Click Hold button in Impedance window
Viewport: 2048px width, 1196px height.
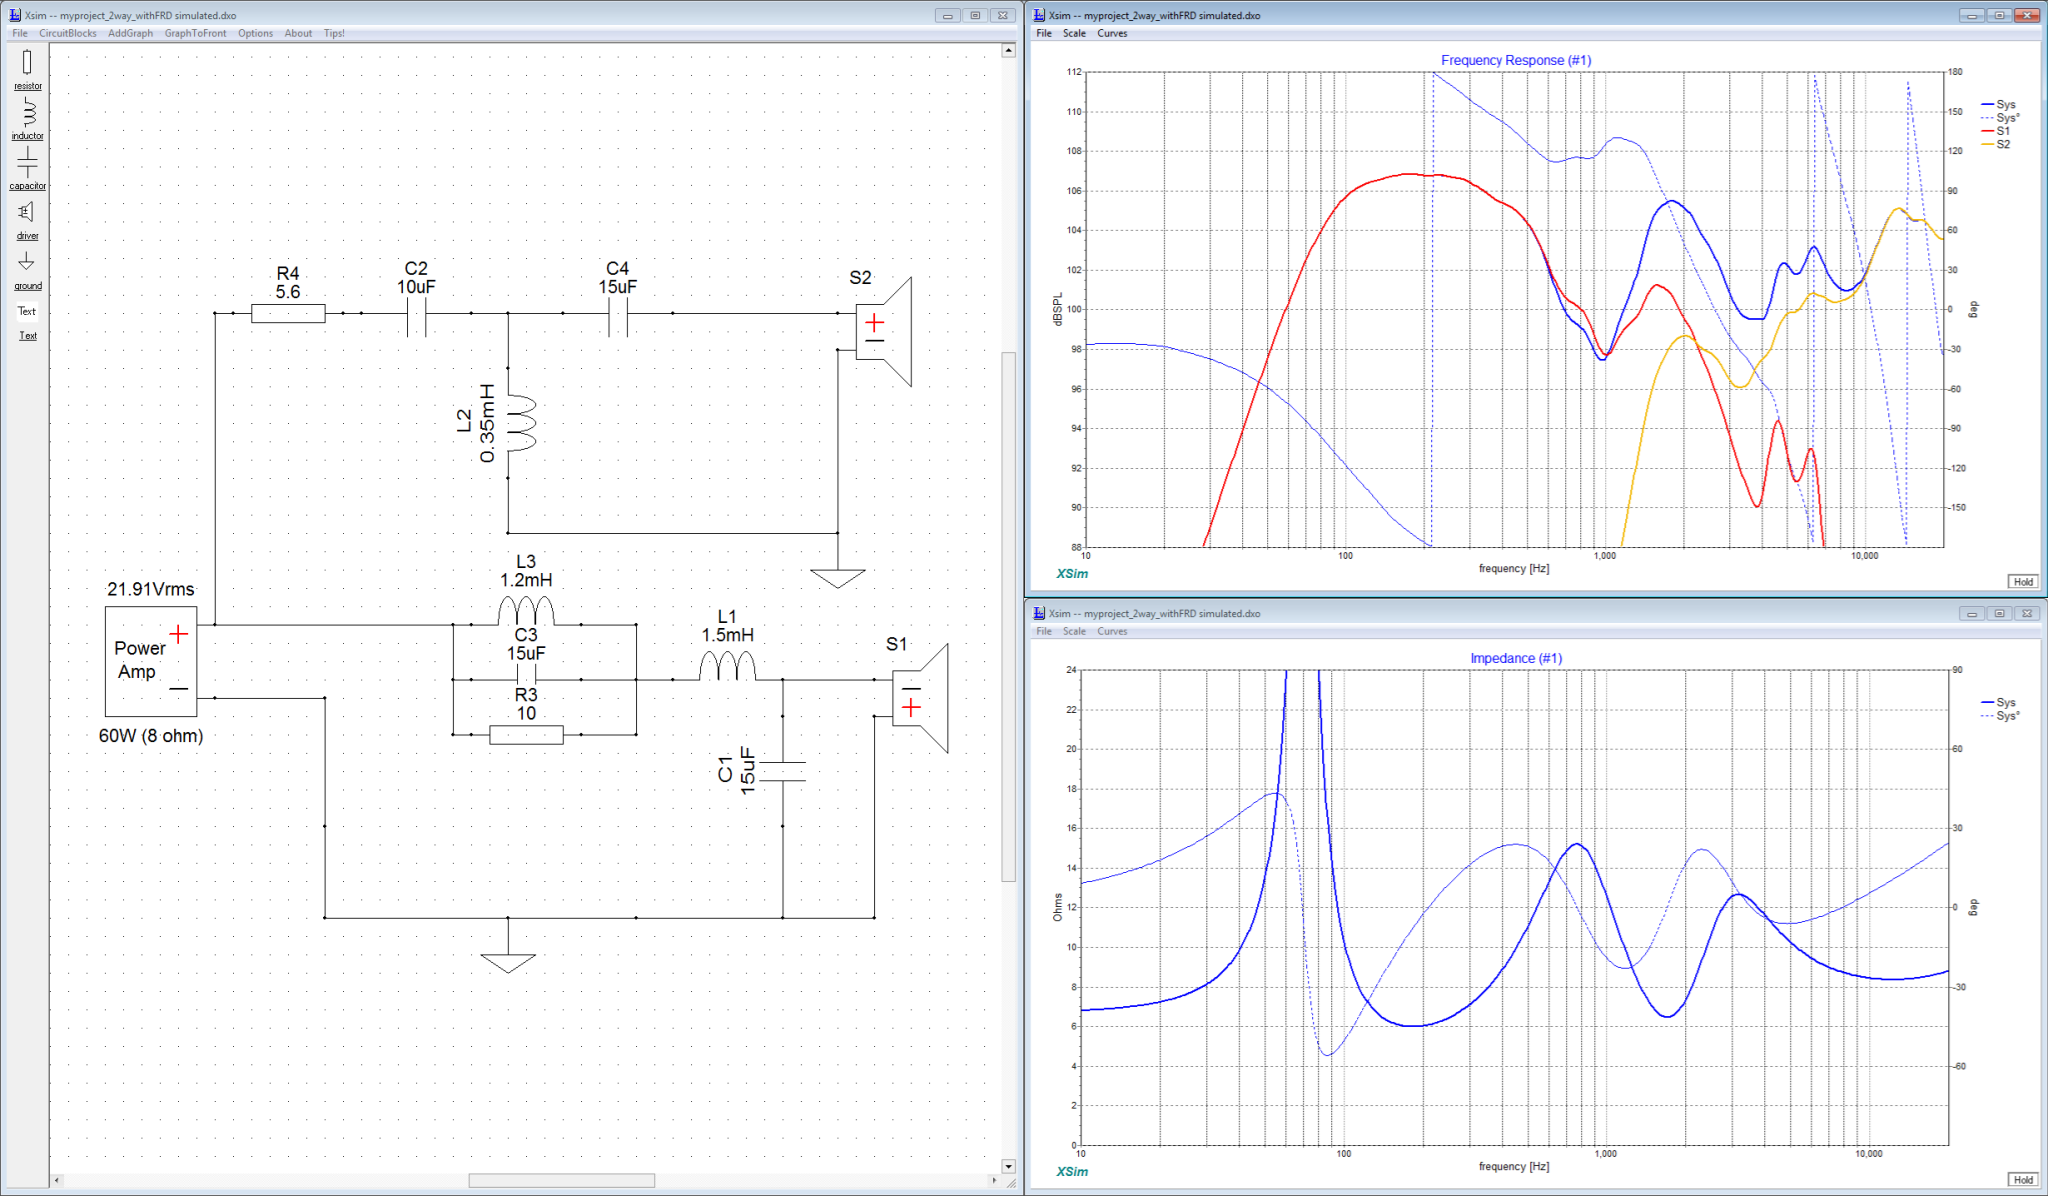(2023, 1179)
